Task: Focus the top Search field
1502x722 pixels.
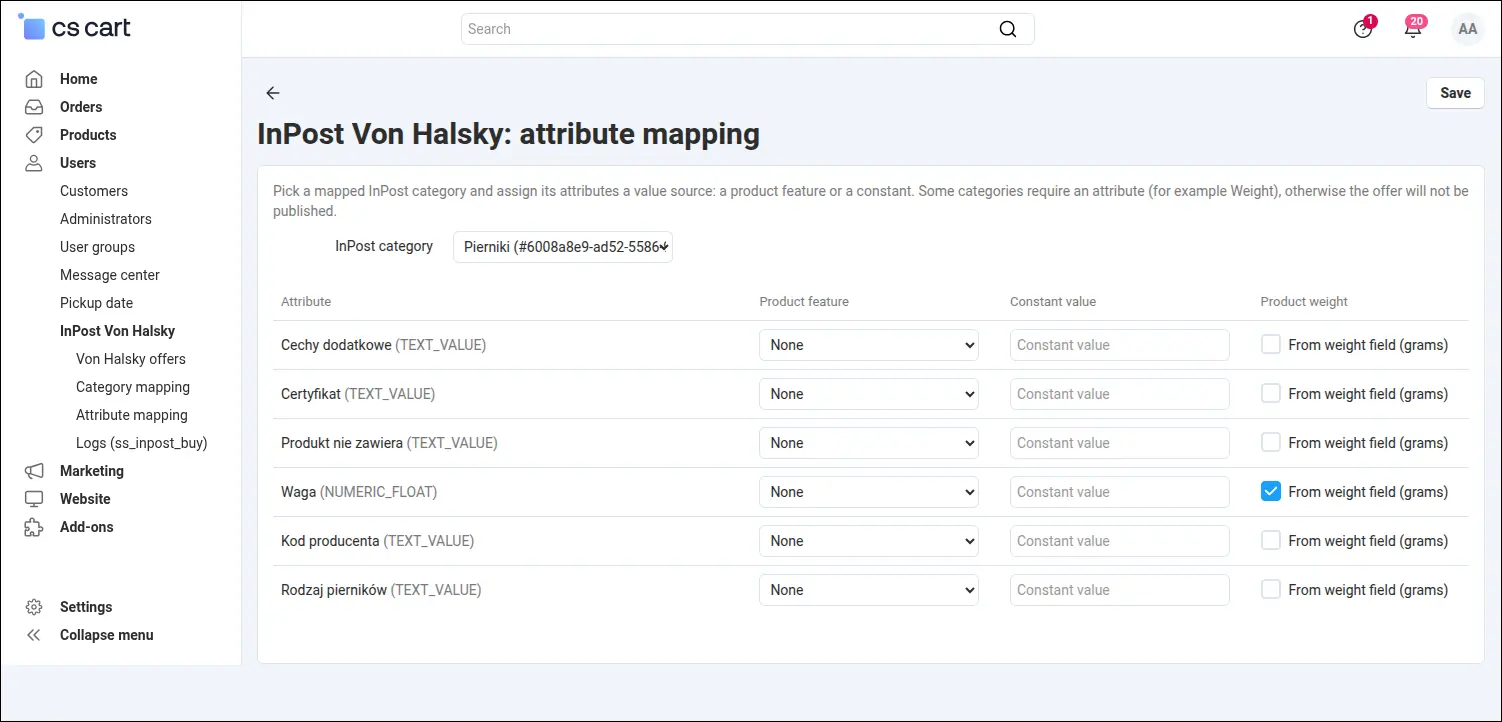Action: pyautogui.click(x=747, y=29)
